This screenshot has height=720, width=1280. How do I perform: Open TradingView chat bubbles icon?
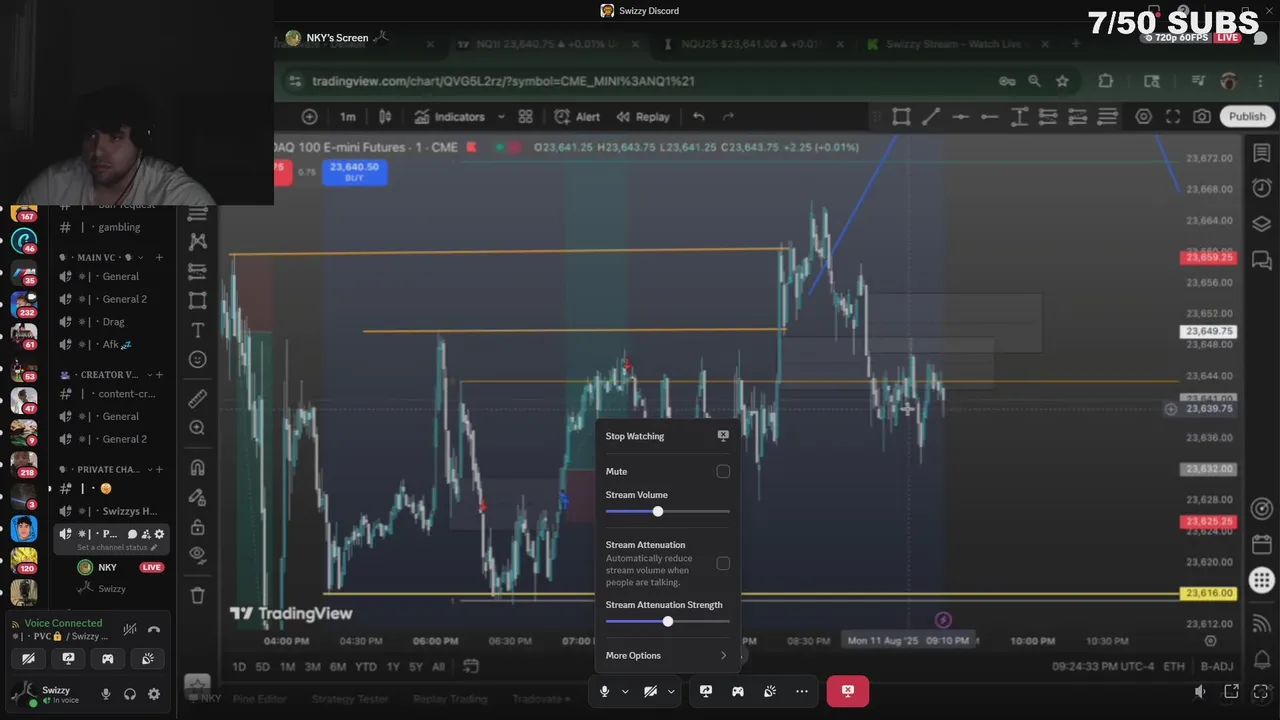pyautogui.click(x=1261, y=259)
